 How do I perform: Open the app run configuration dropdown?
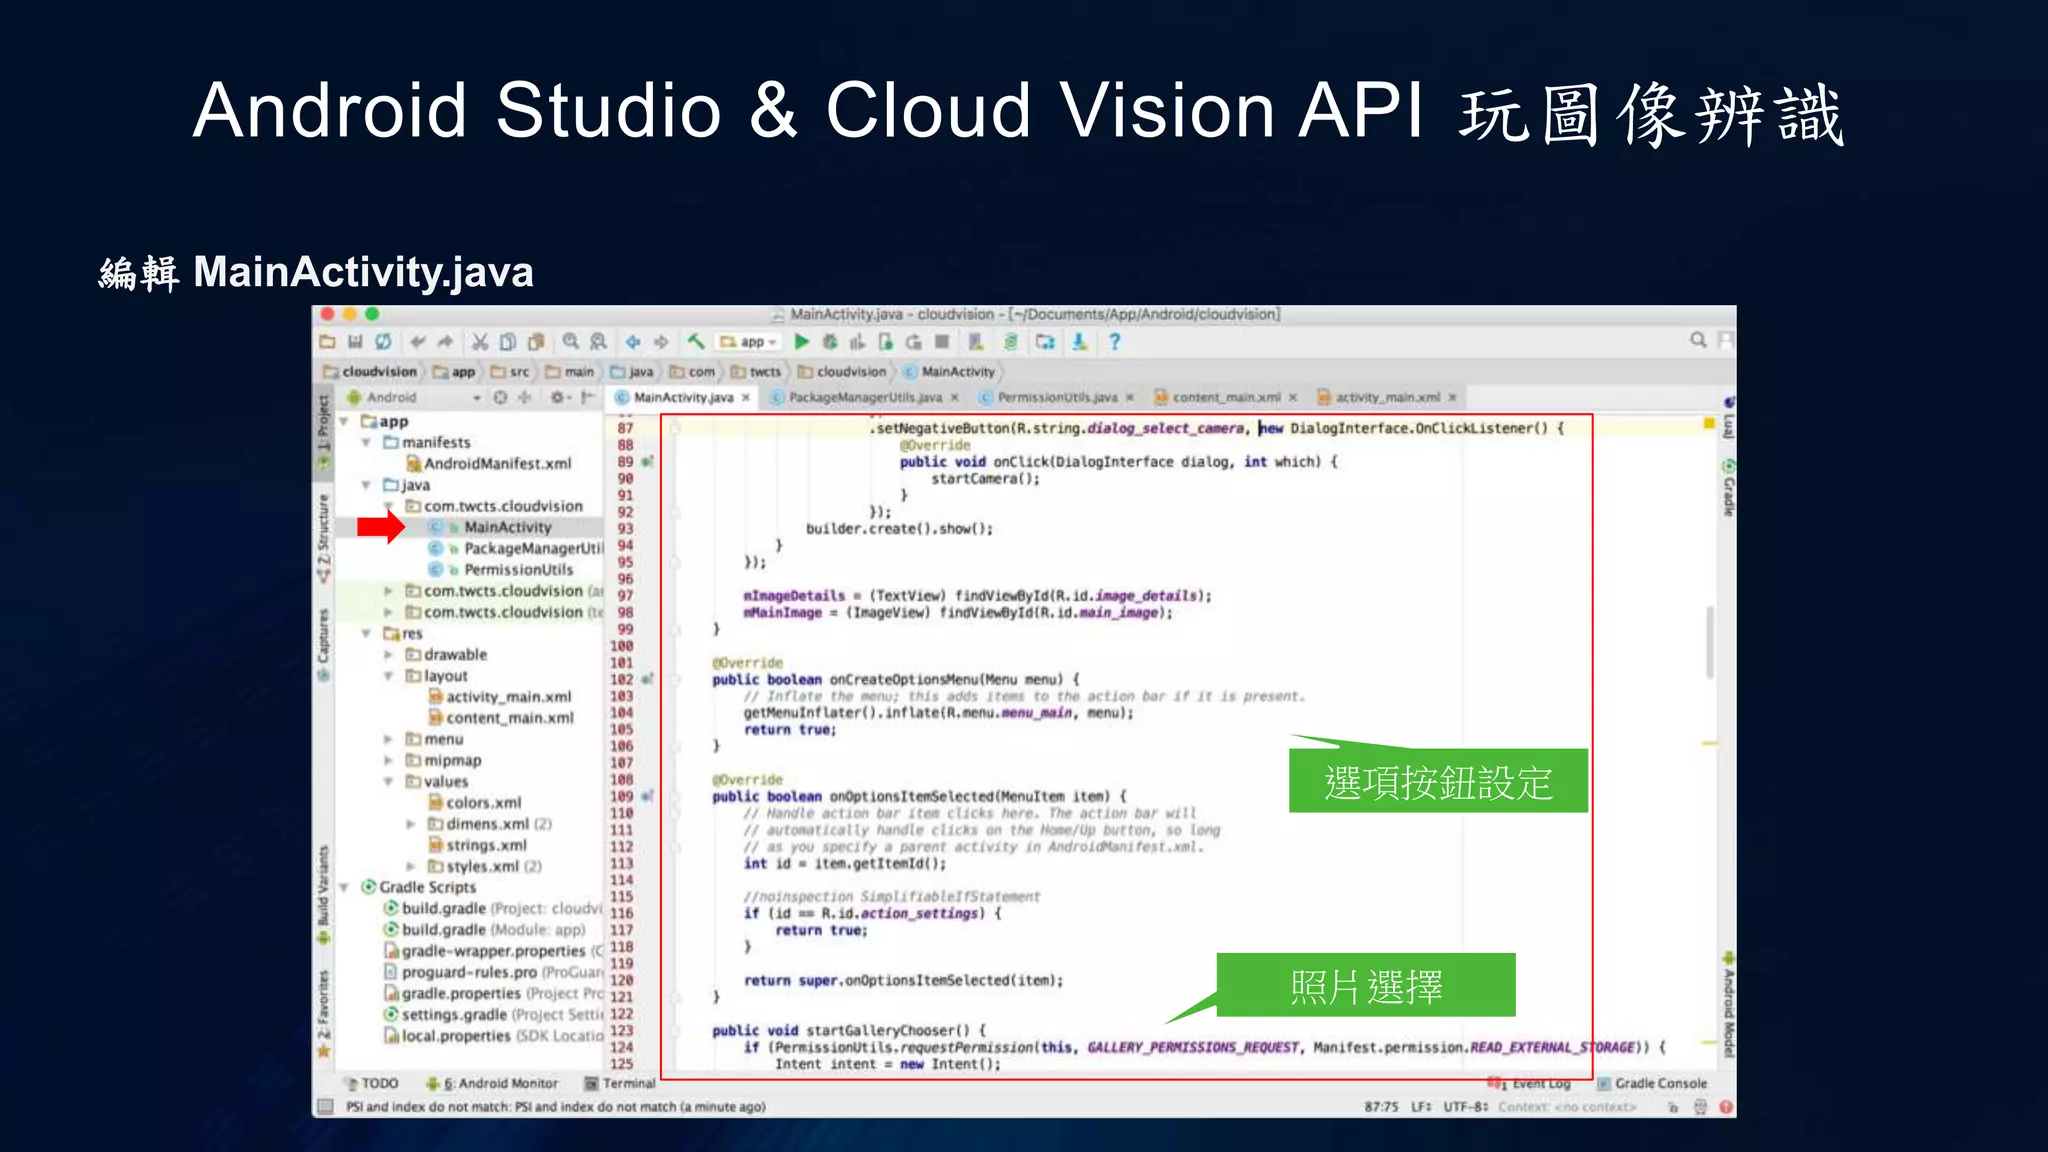(x=749, y=342)
